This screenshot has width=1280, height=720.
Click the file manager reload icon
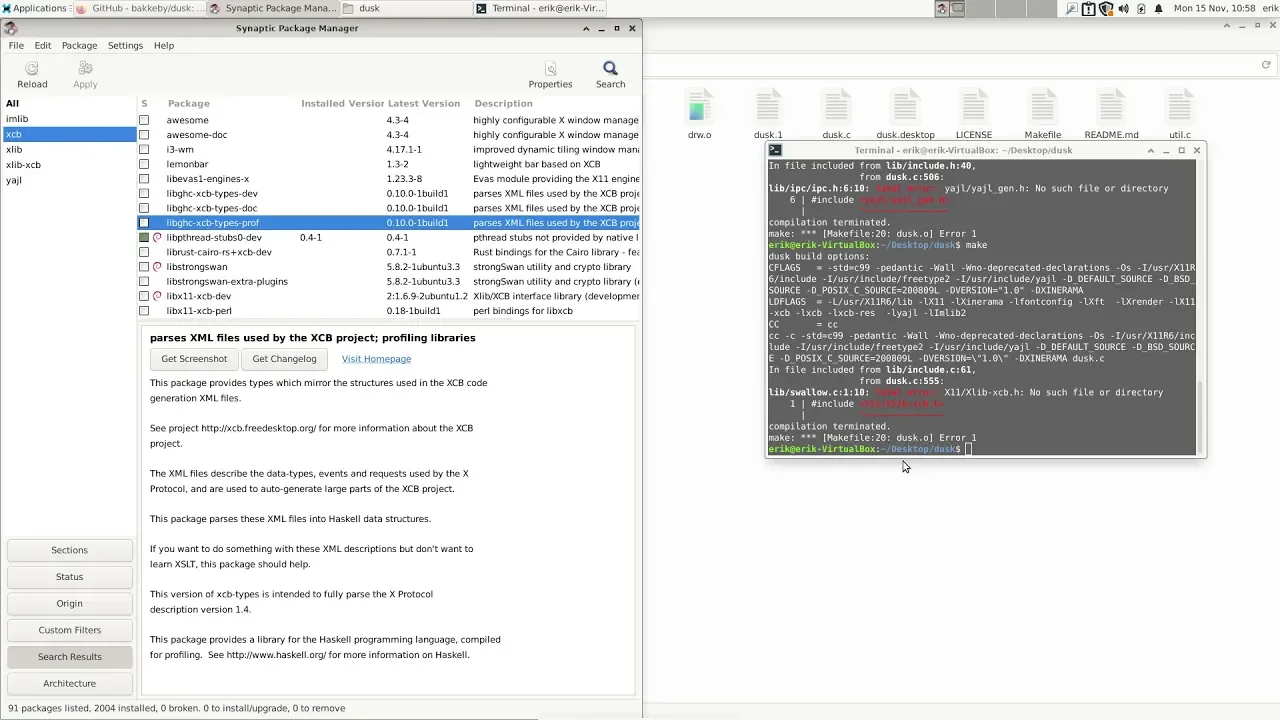[x=1265, y=65]
